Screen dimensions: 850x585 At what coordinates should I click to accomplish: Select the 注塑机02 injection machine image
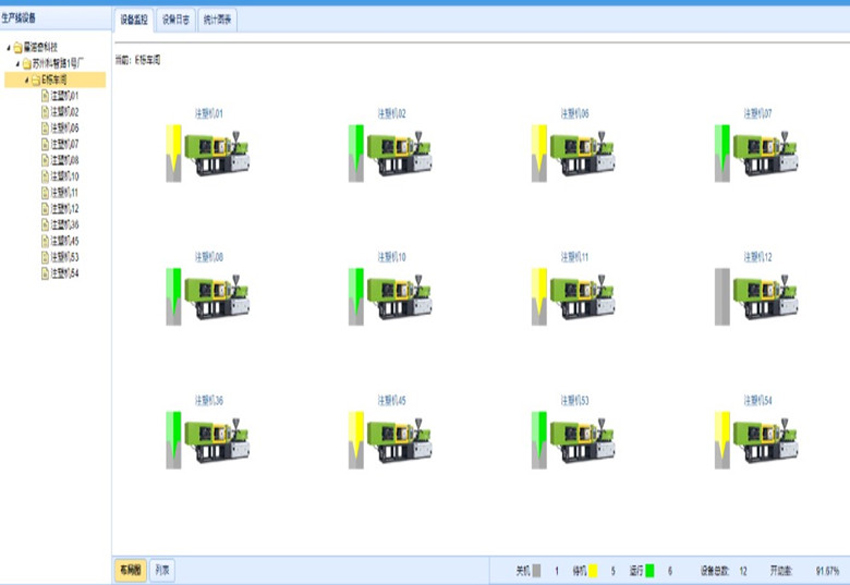coord(399,153)
